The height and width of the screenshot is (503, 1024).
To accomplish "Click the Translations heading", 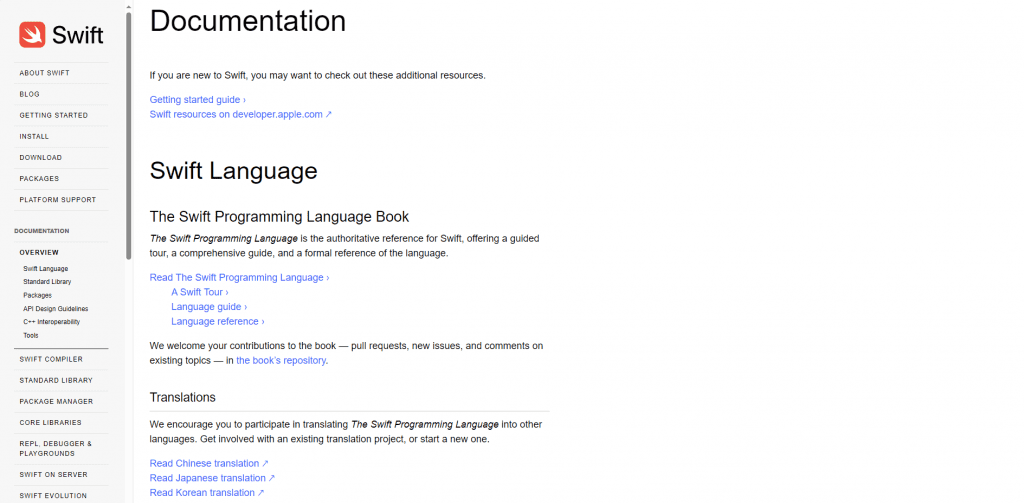I will click(183, 397).
